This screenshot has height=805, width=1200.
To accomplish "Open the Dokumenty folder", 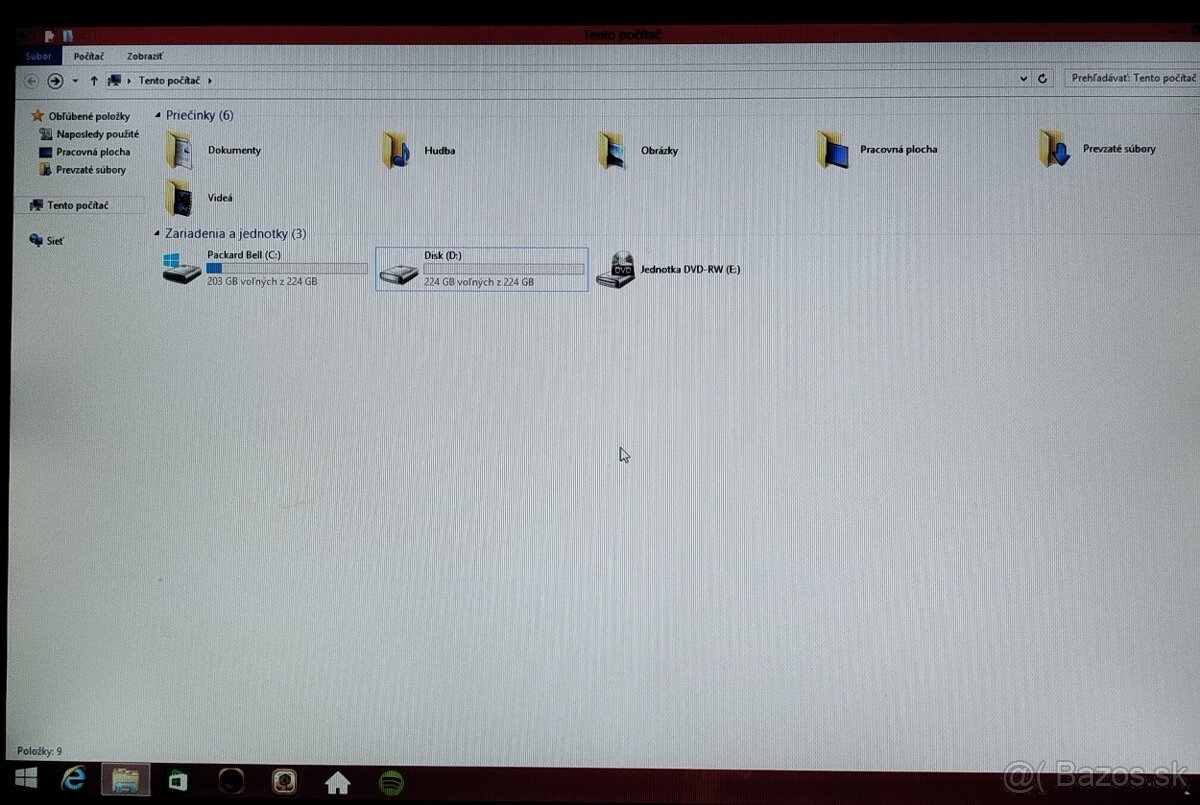I will (x=214, y=150).
